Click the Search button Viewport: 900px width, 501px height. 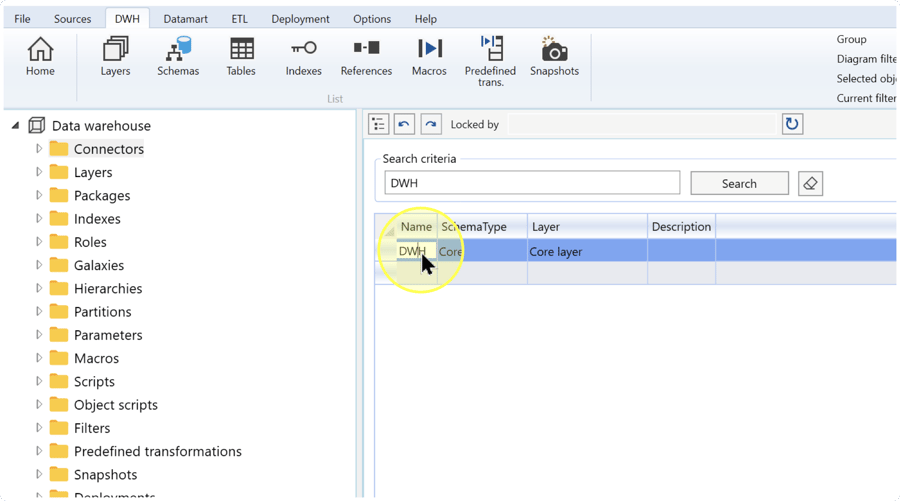pos(739,184)
